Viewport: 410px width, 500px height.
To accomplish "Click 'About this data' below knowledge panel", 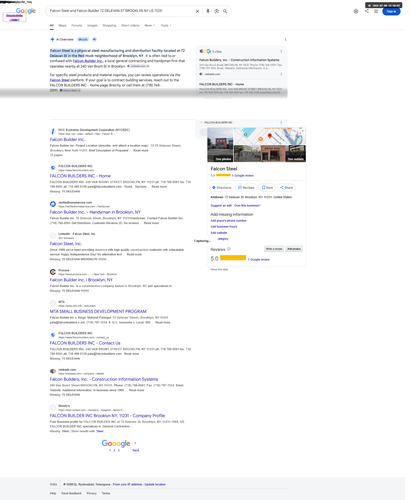I will tap(219, 269).
